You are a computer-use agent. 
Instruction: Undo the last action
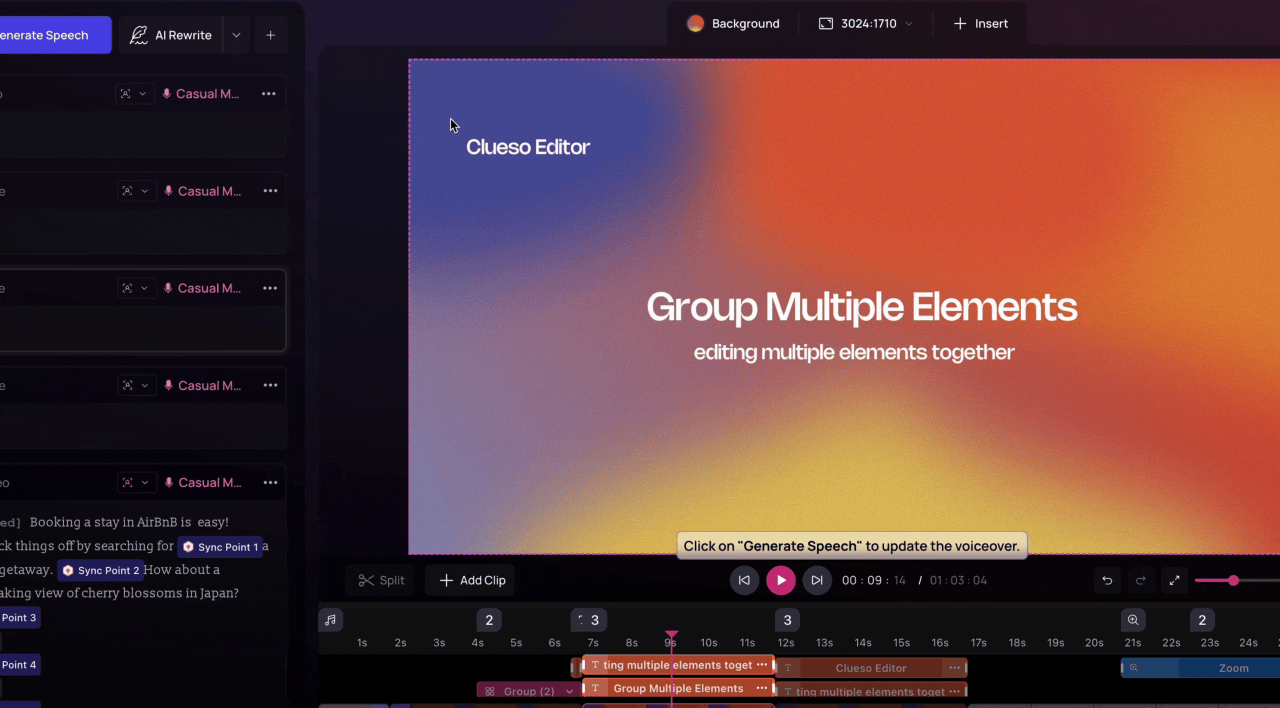[1107, 580]
